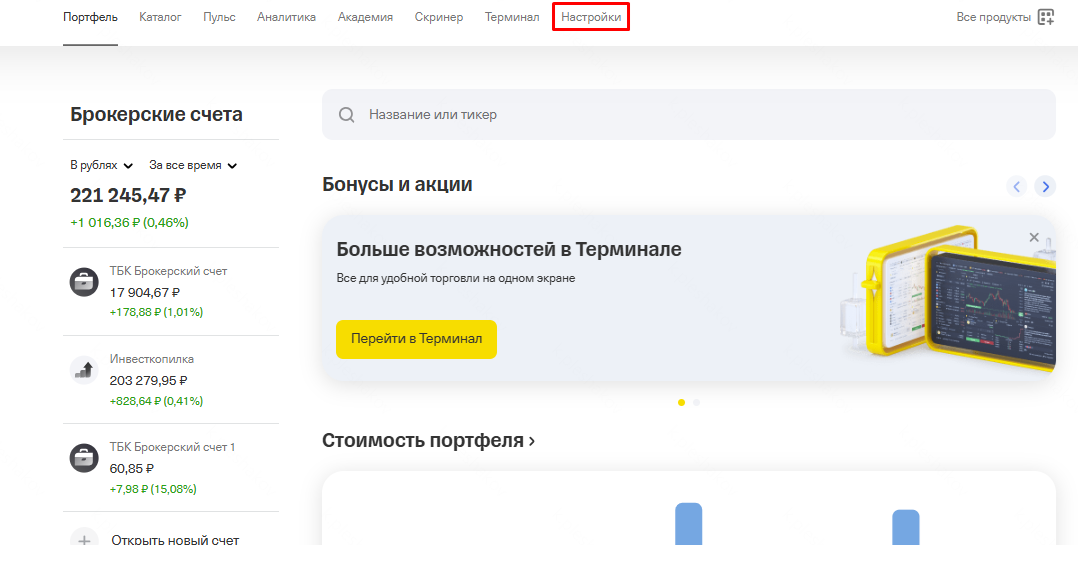Select the second carousel dot indicator
The height and width of the screenshot is (582, 1078).
click(x=697, y=402)
